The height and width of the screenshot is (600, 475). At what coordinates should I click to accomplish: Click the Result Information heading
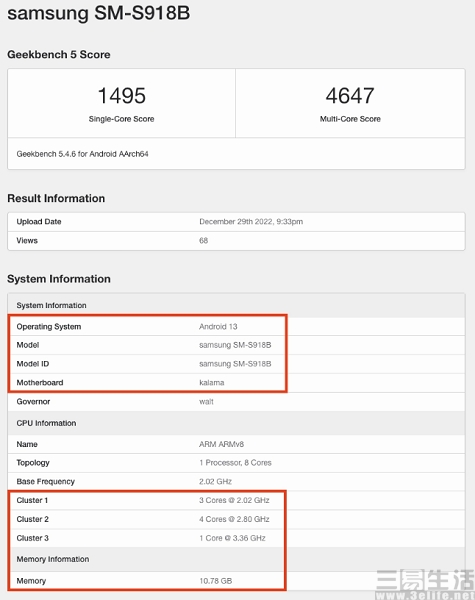[x=56, y=198]
